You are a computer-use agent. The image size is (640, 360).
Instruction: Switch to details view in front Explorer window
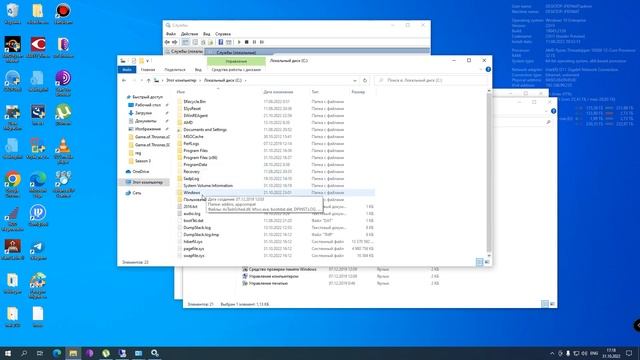click(480, 262)
